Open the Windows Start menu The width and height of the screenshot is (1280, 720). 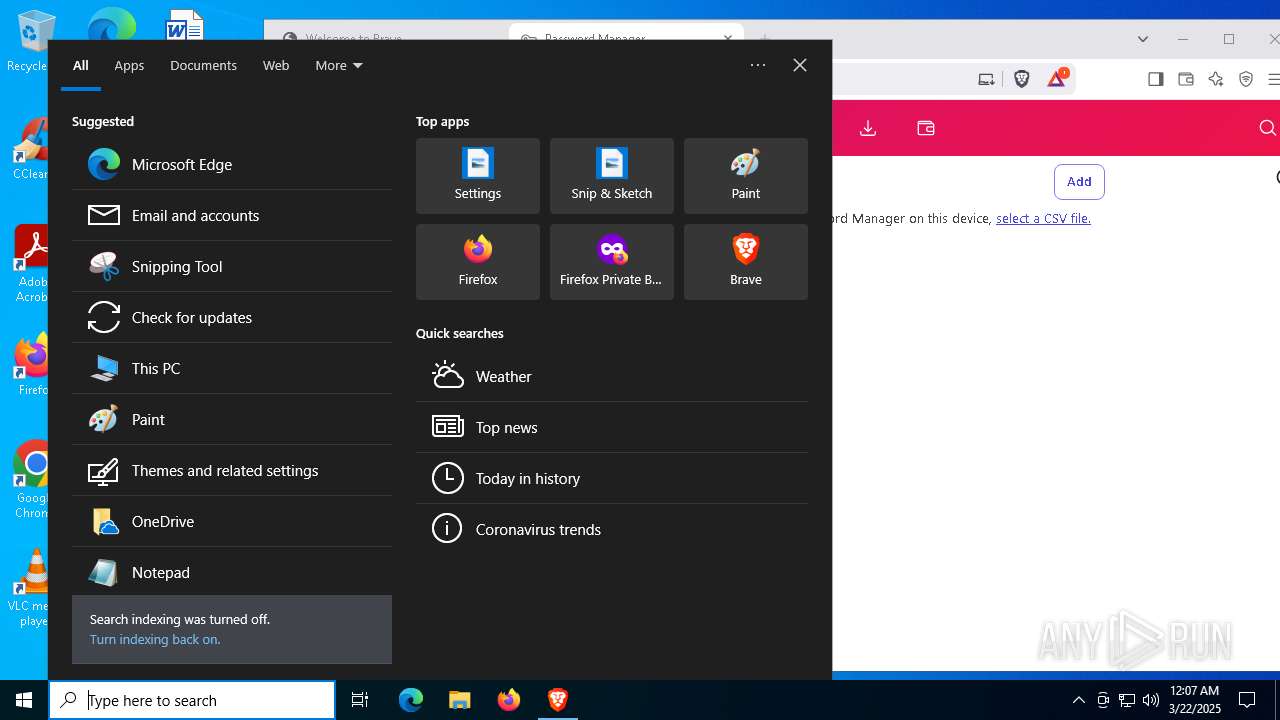tap(24, 700)
